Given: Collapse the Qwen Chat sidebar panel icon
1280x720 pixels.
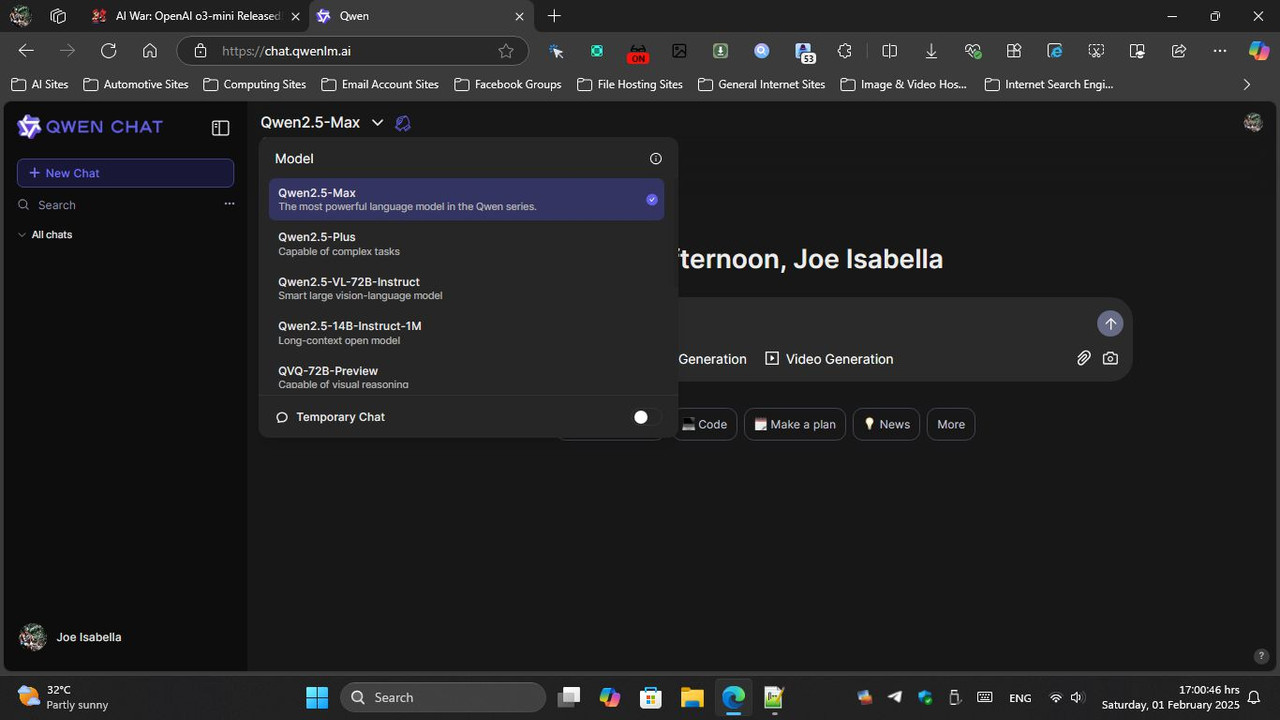Looking at the screenshot, I should (x=220, y=128).
